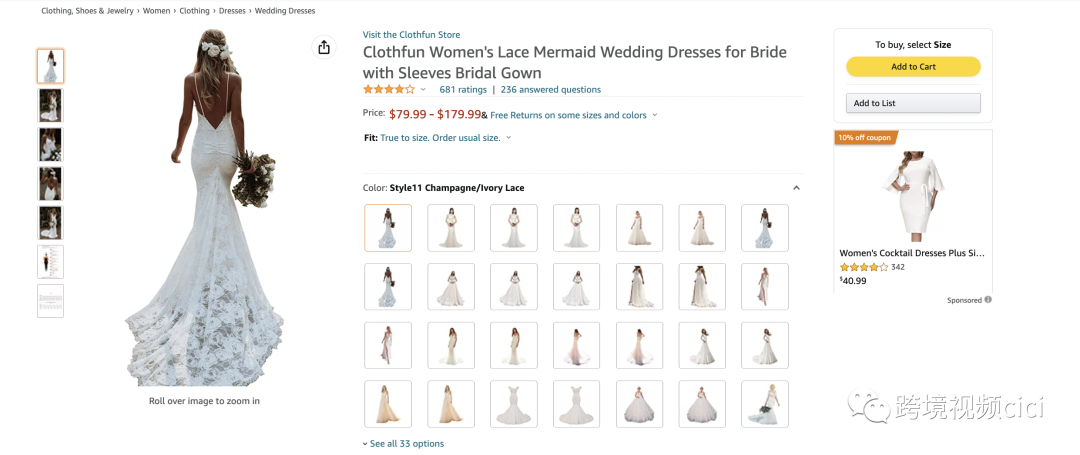Open the sponsored Women's Cocktail Dresses ad
The image size is (1080, 455).
(912, 253)
